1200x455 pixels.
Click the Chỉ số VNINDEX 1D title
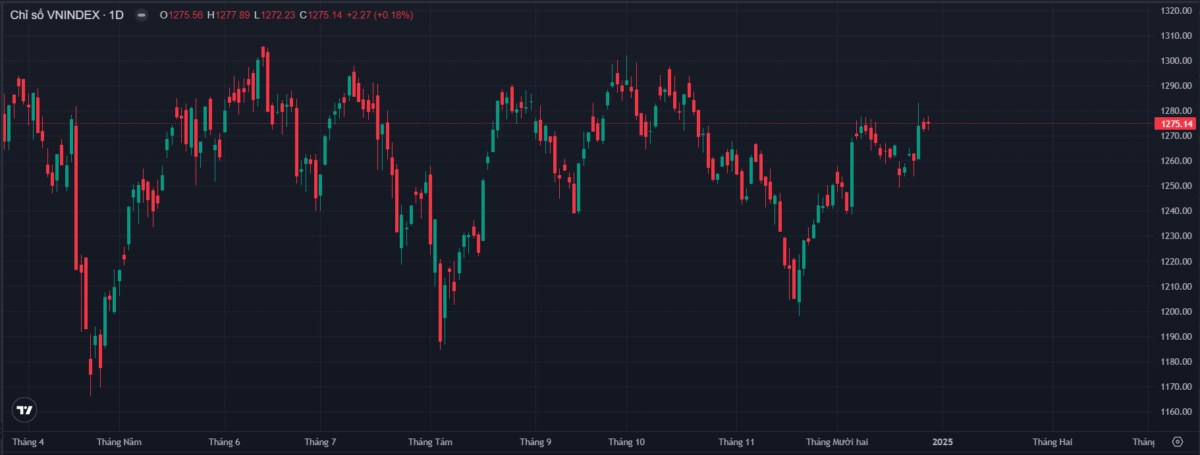(67, 15)
